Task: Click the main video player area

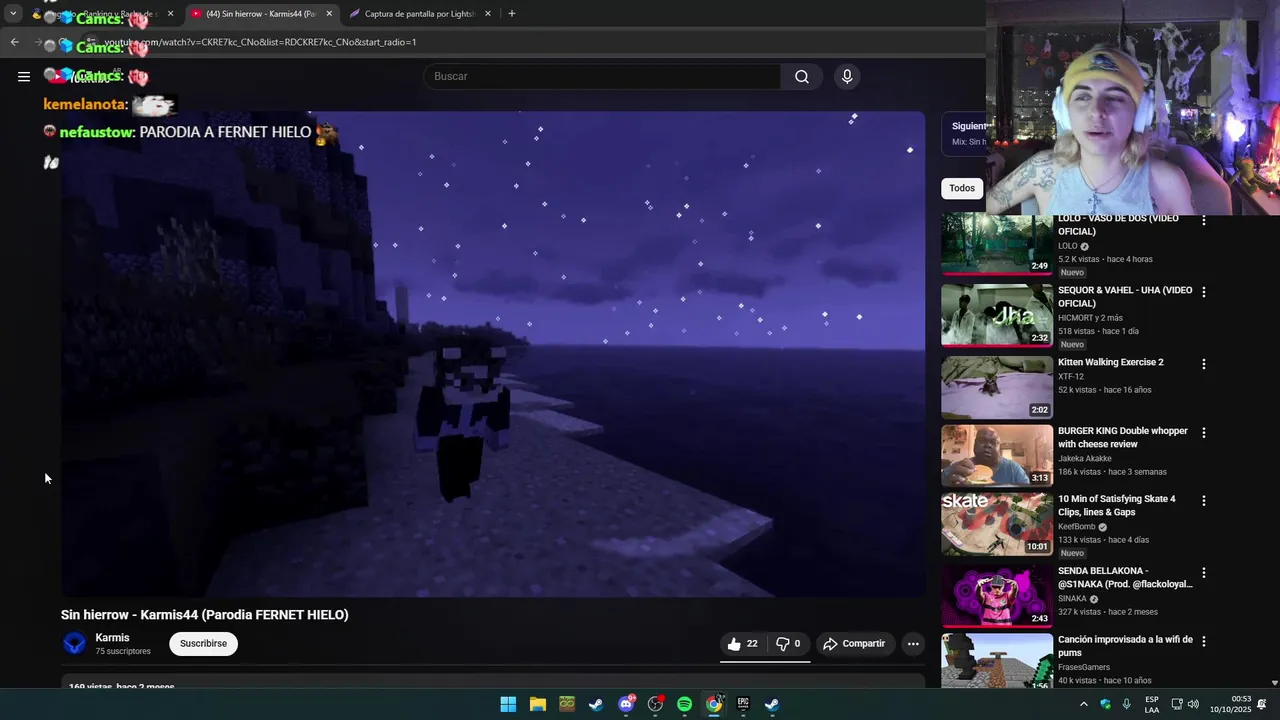Action: click(x=493, y=354)
